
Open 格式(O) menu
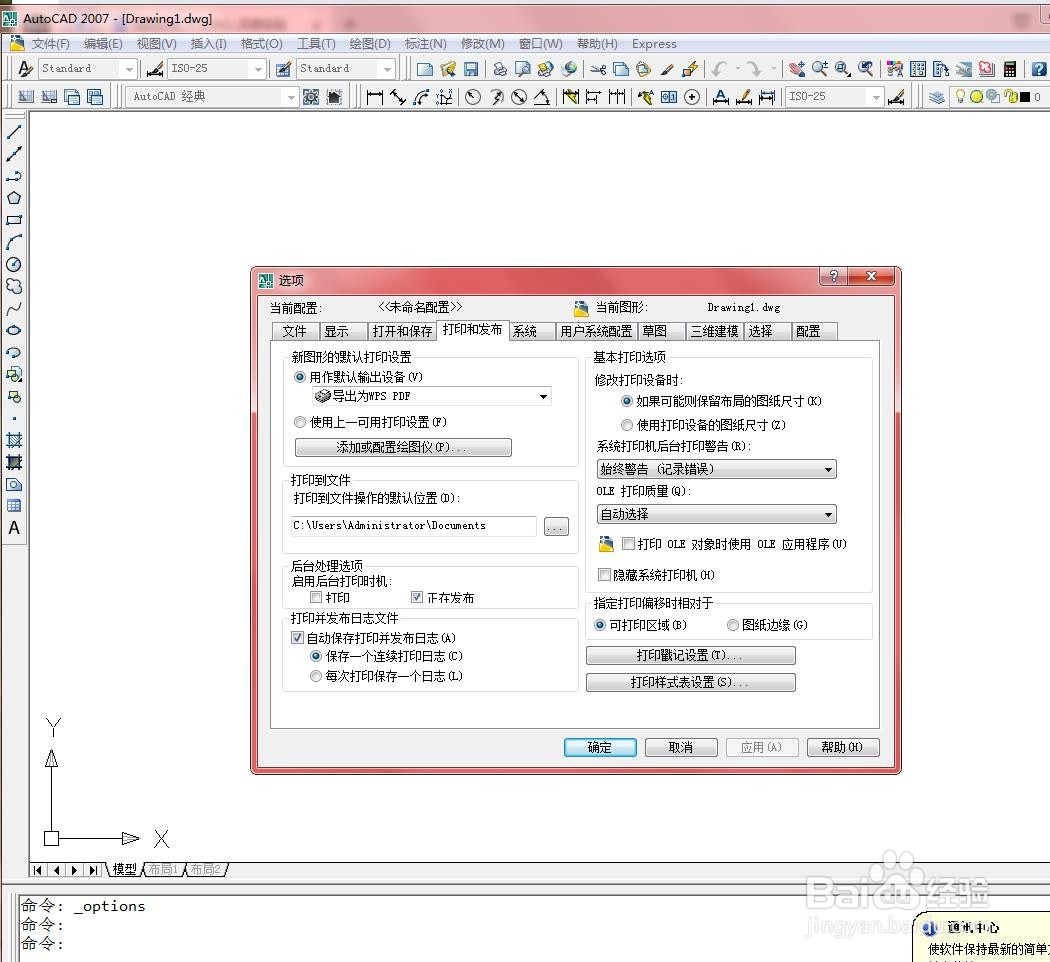click(261, 44)
